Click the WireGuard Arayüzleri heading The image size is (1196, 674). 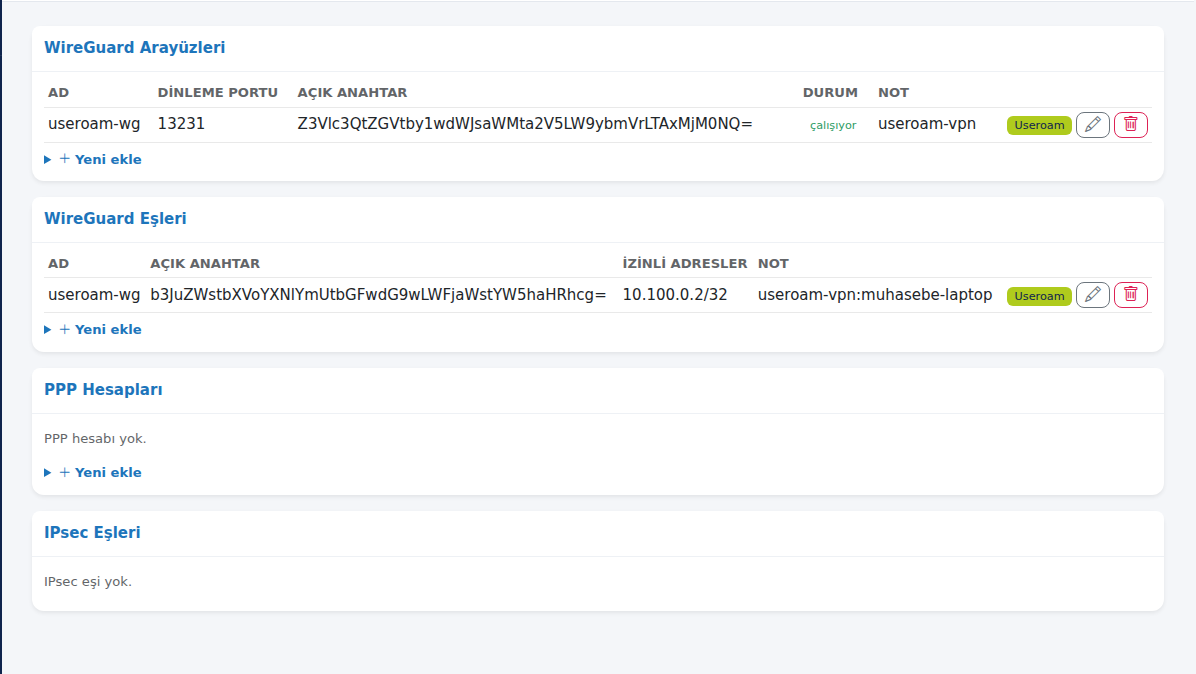click(x=134, y=47)
